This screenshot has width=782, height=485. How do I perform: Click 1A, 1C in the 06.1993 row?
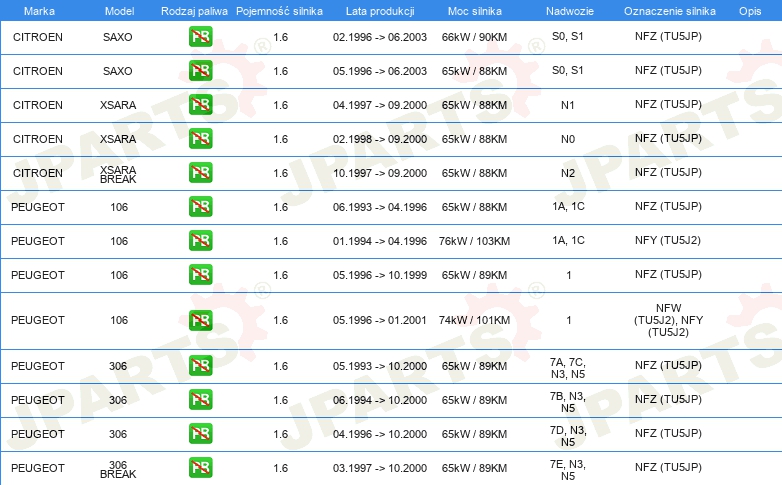(568, 206)
